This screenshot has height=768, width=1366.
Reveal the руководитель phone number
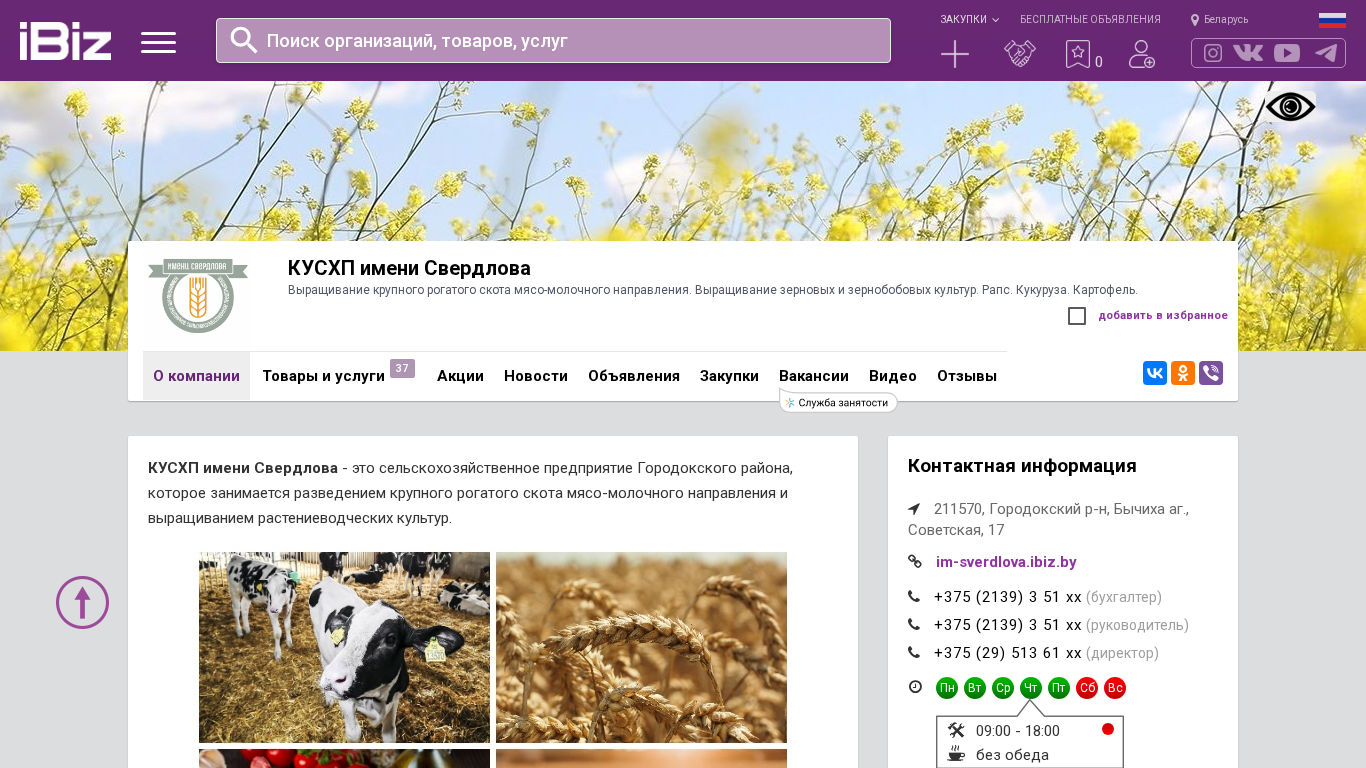point(1008,625)
